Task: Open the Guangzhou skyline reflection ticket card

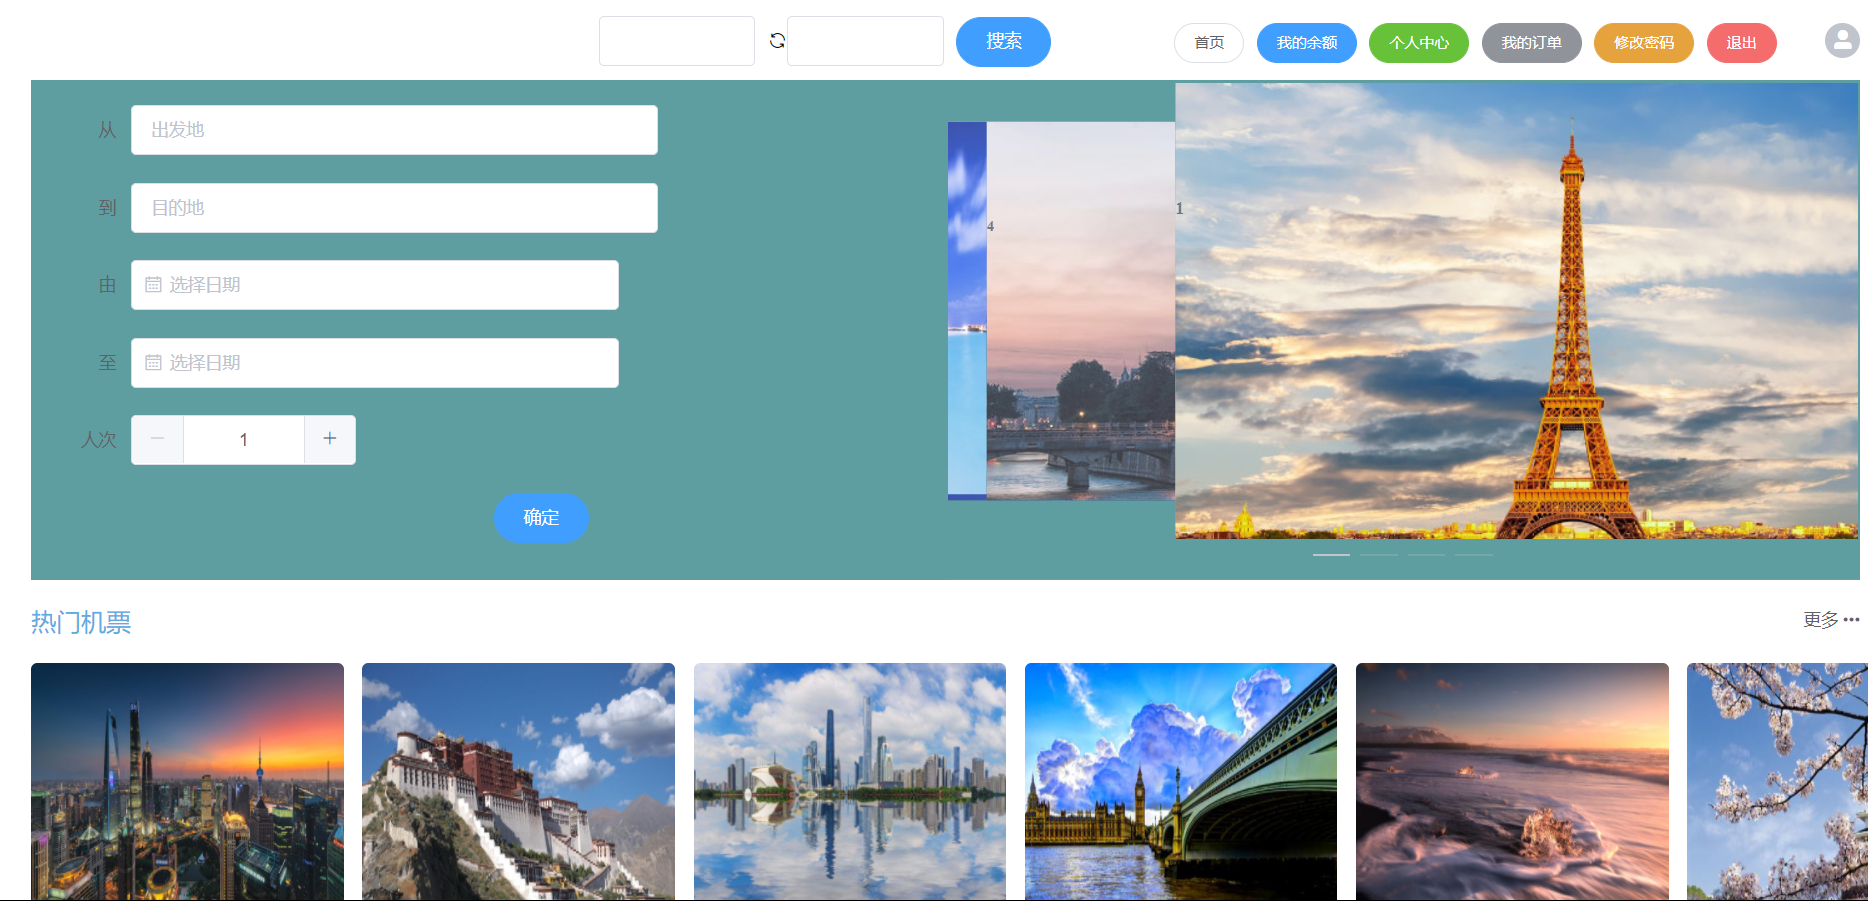Action: (850, 781)
